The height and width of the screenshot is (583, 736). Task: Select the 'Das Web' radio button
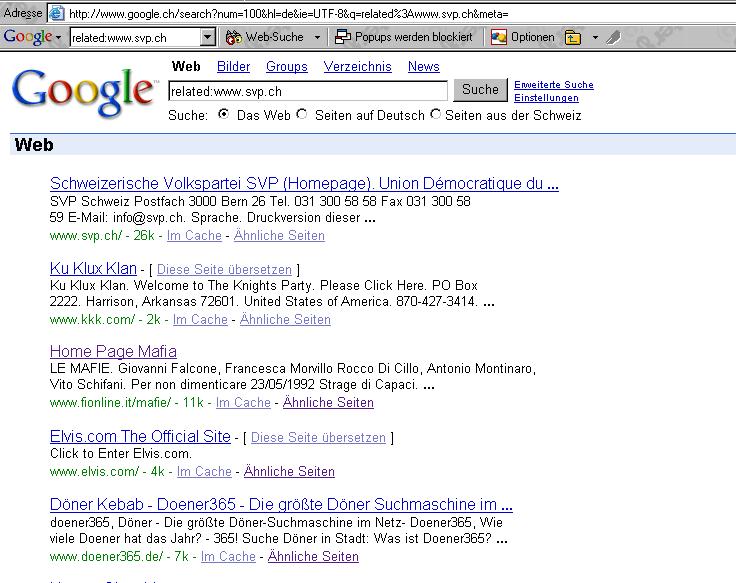coord(224,115)
